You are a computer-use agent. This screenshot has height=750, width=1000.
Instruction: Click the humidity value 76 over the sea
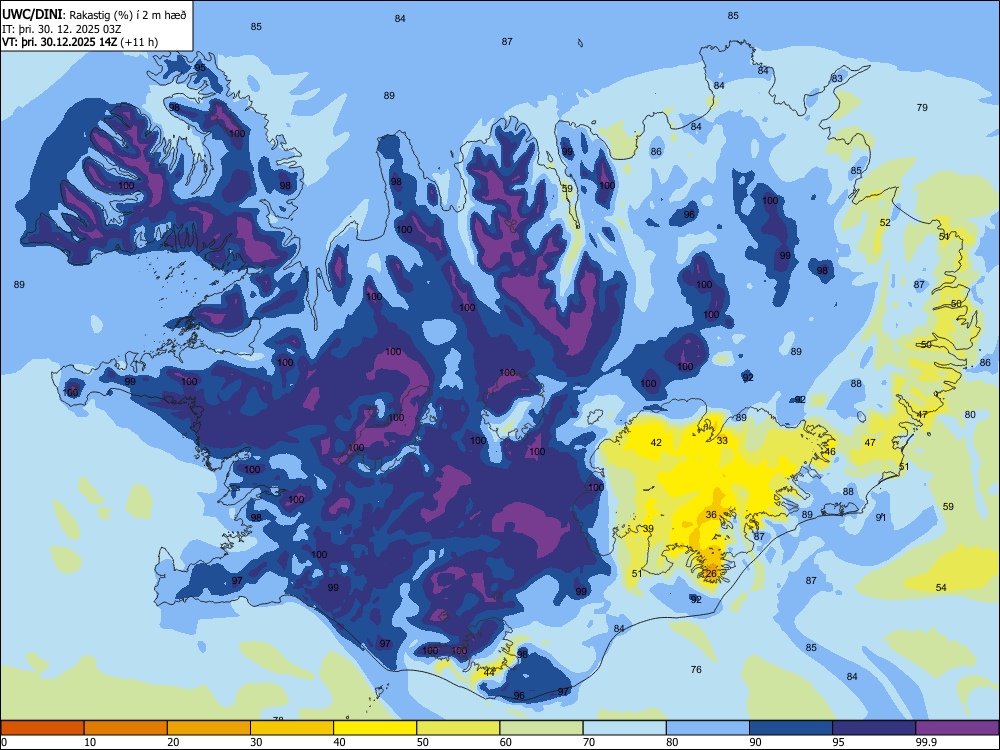coord(696,669)
